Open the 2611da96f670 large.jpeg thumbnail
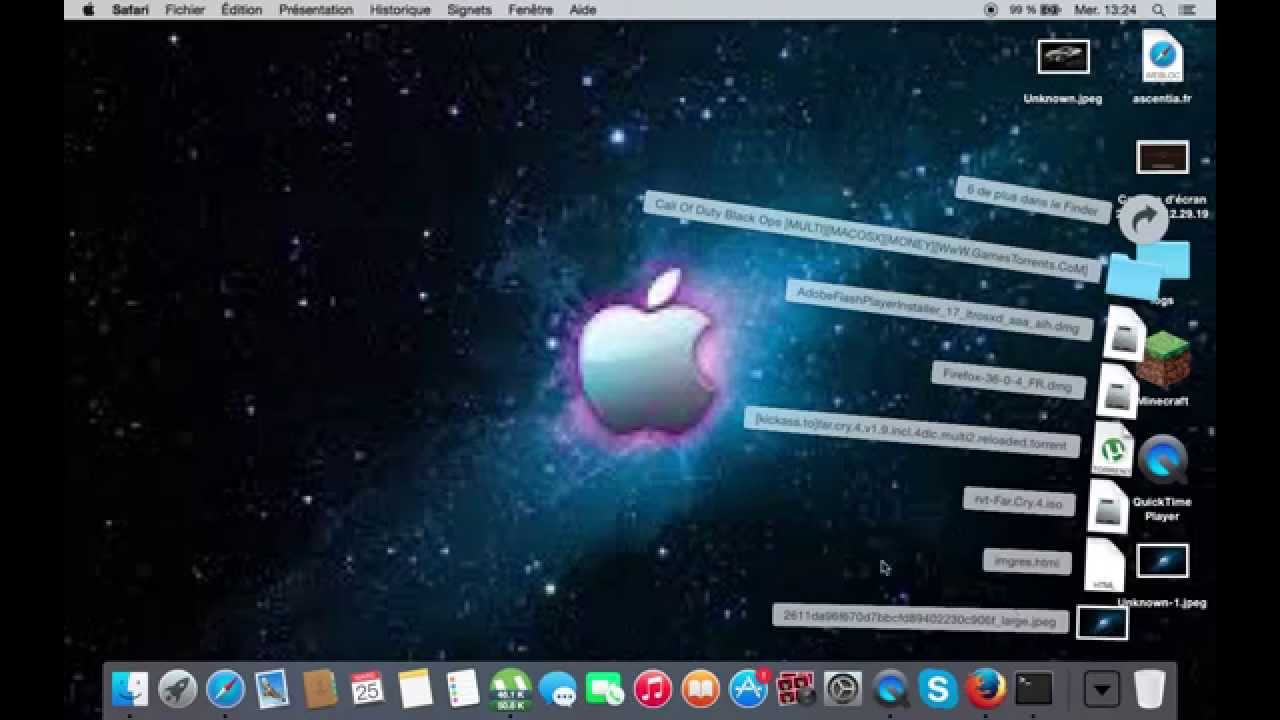Viewport: 1280px width, 720px height. click(1102, 623)
